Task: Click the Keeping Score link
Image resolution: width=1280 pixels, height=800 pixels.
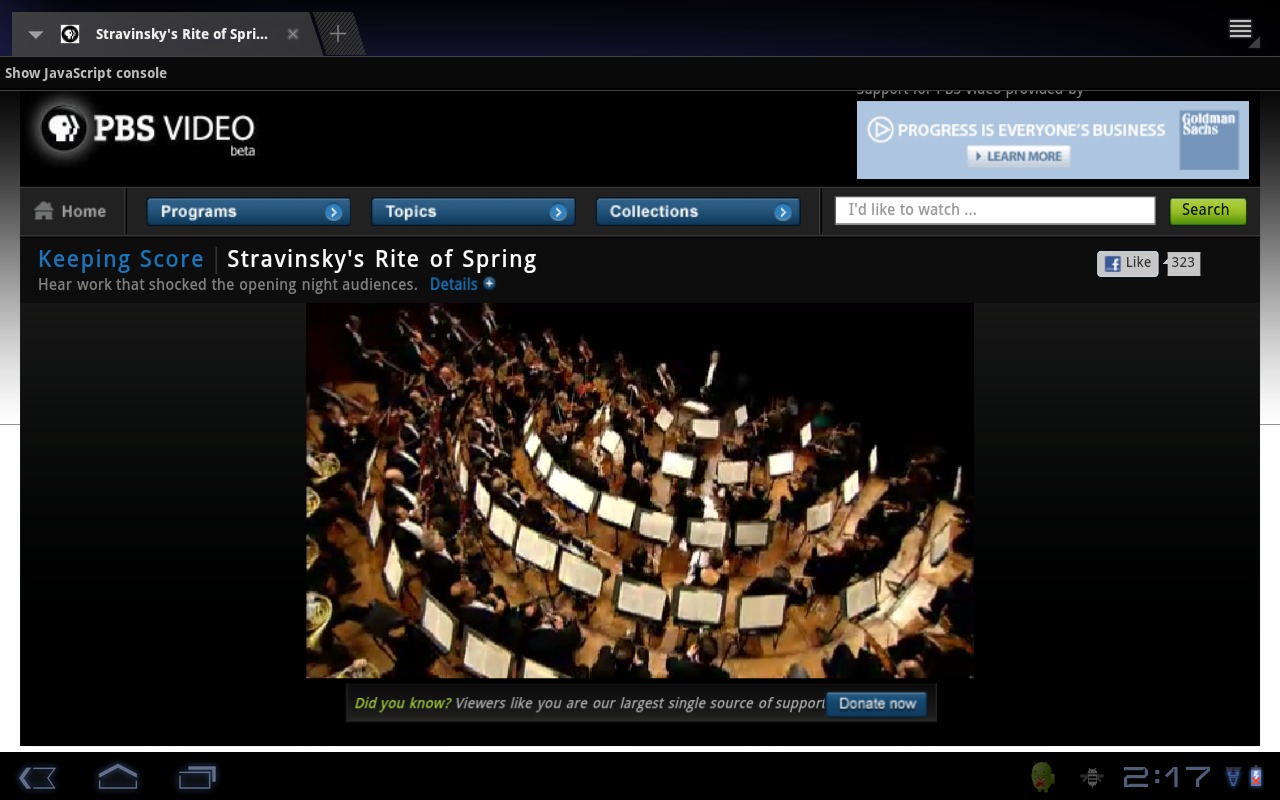Action: 121,259
